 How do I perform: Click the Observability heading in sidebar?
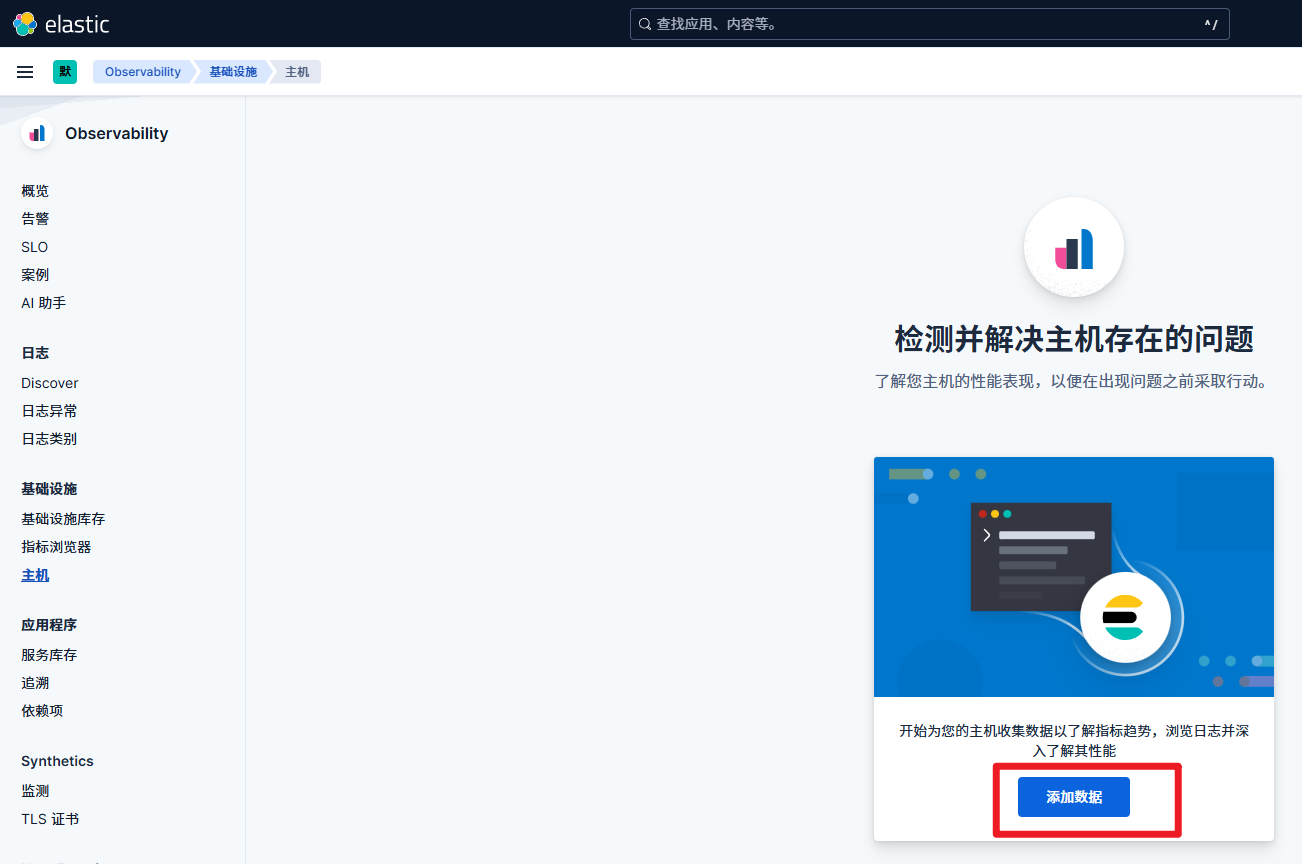117,133
